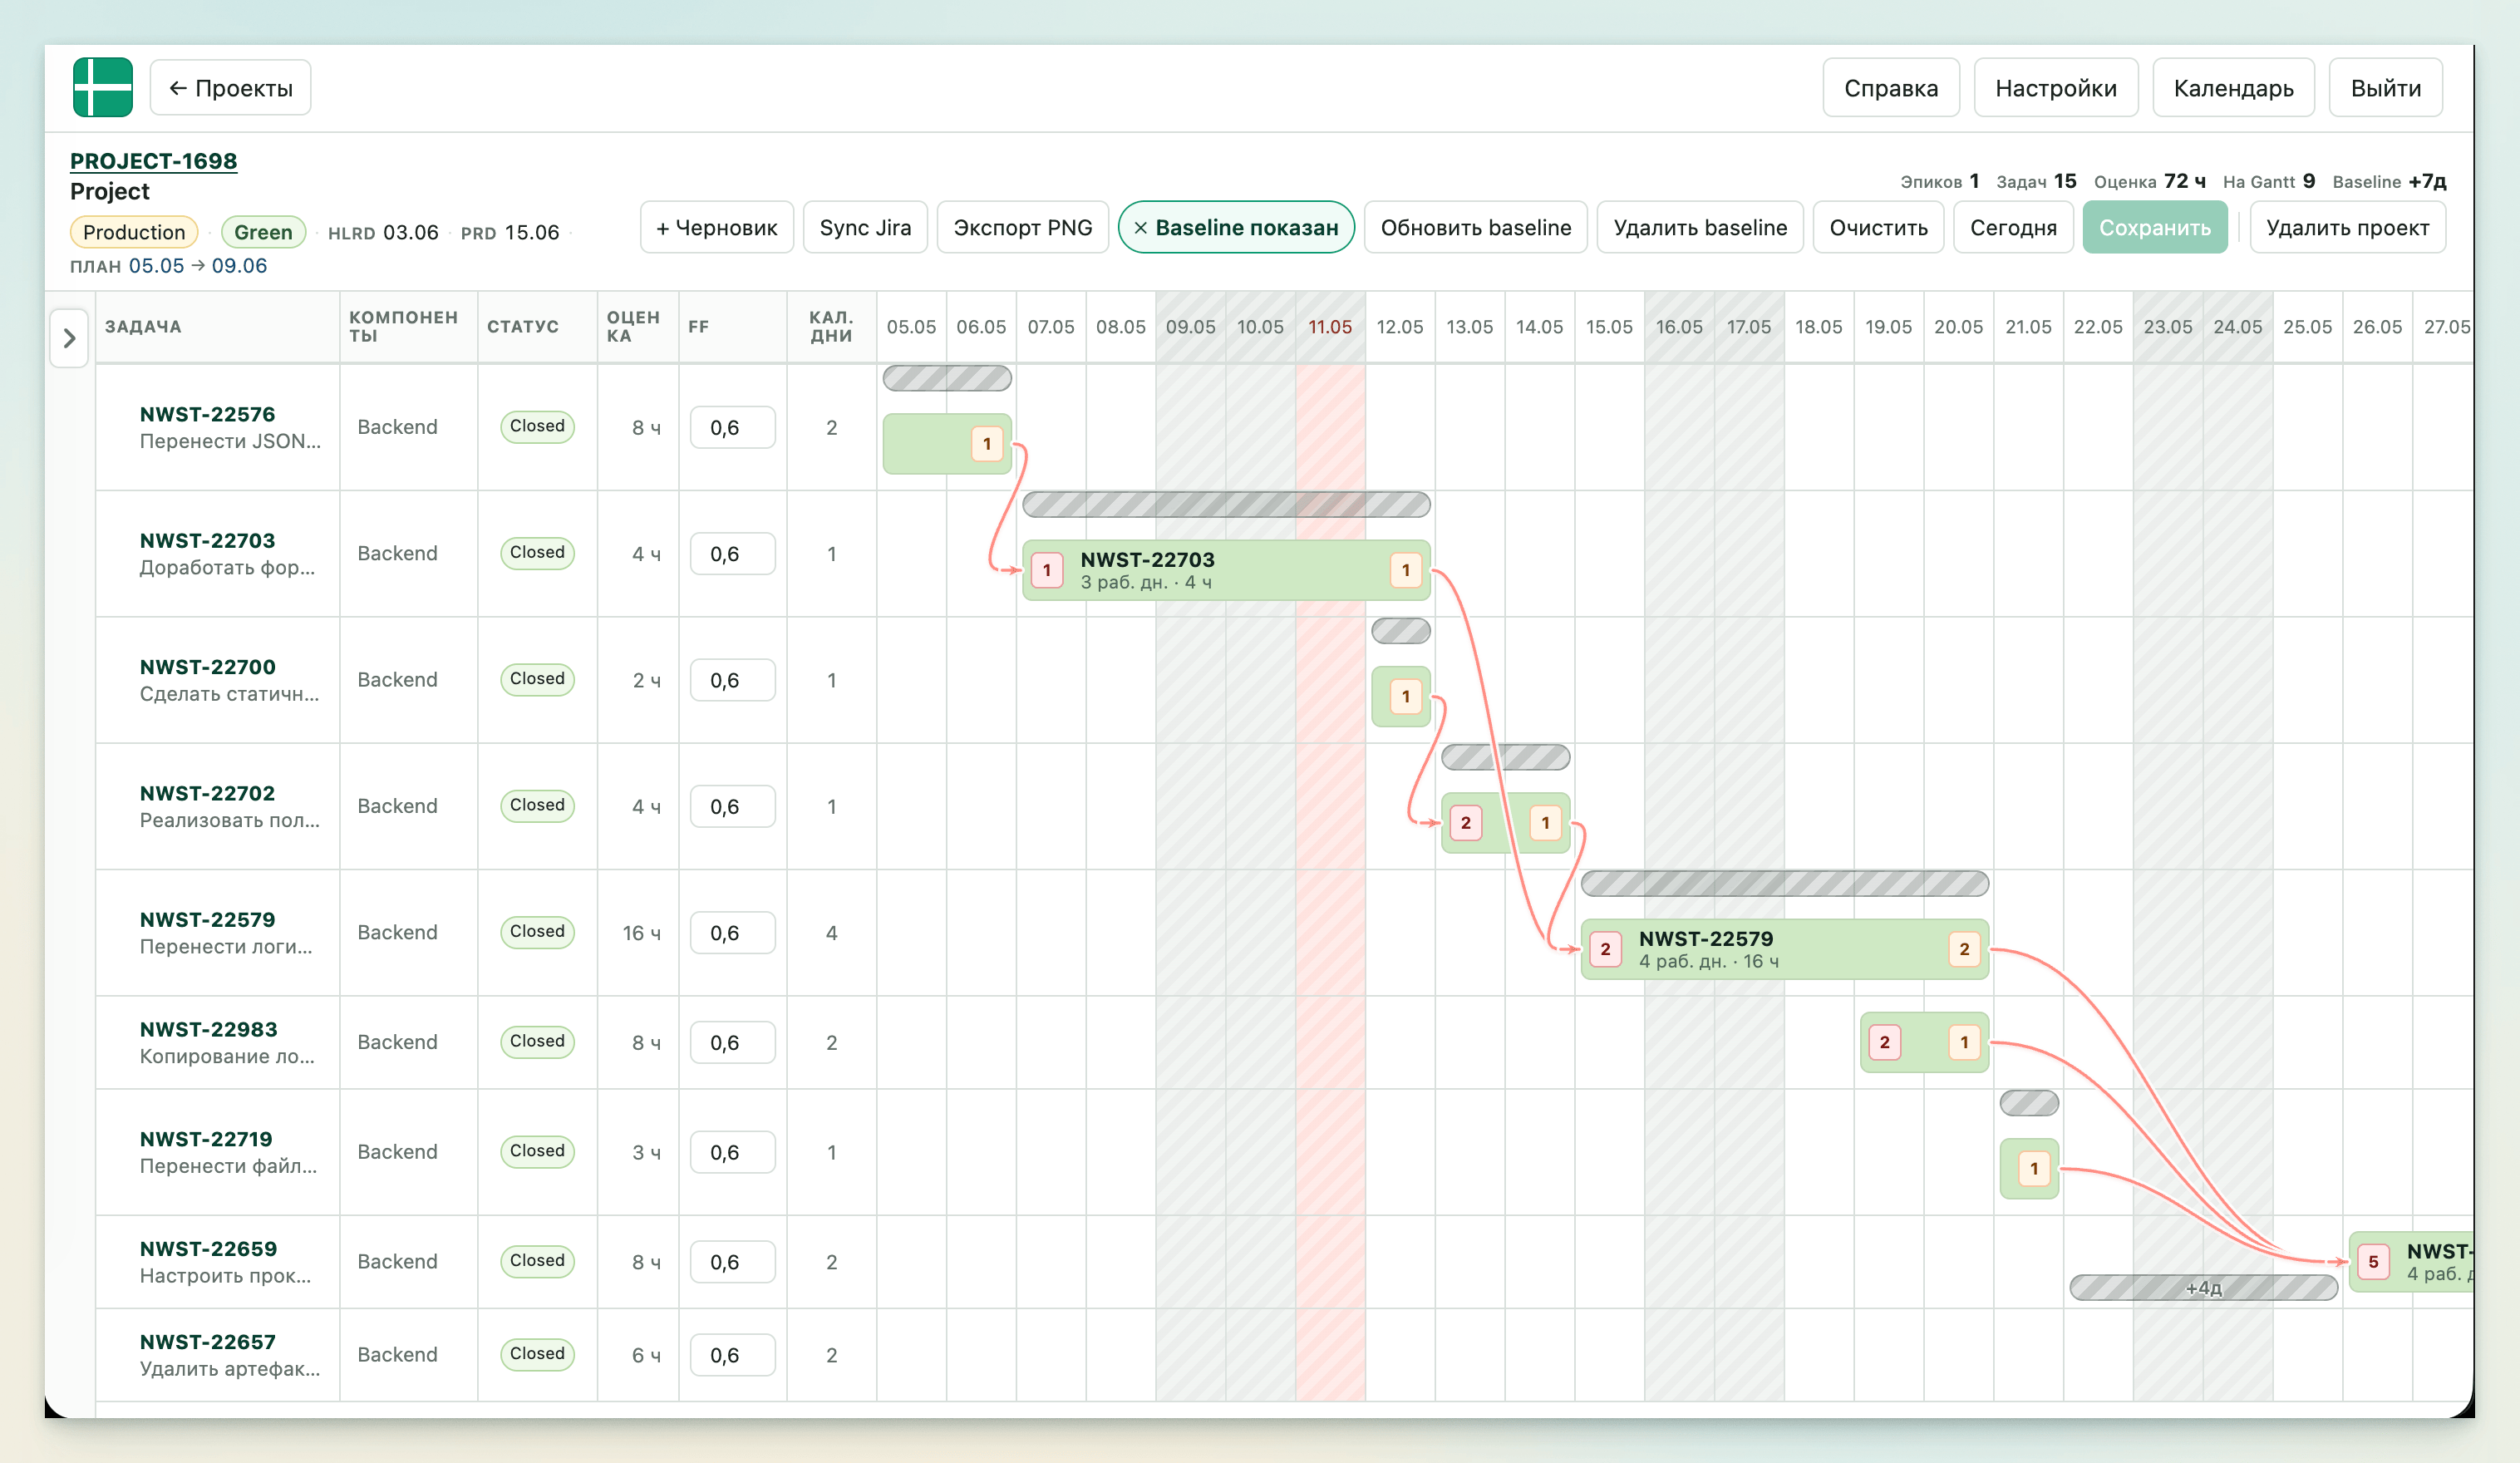This screenshot has height=1463, width=2520.
Task: Click incoming badge 5 on NWST-22659 bar
Action: 2374,1262
